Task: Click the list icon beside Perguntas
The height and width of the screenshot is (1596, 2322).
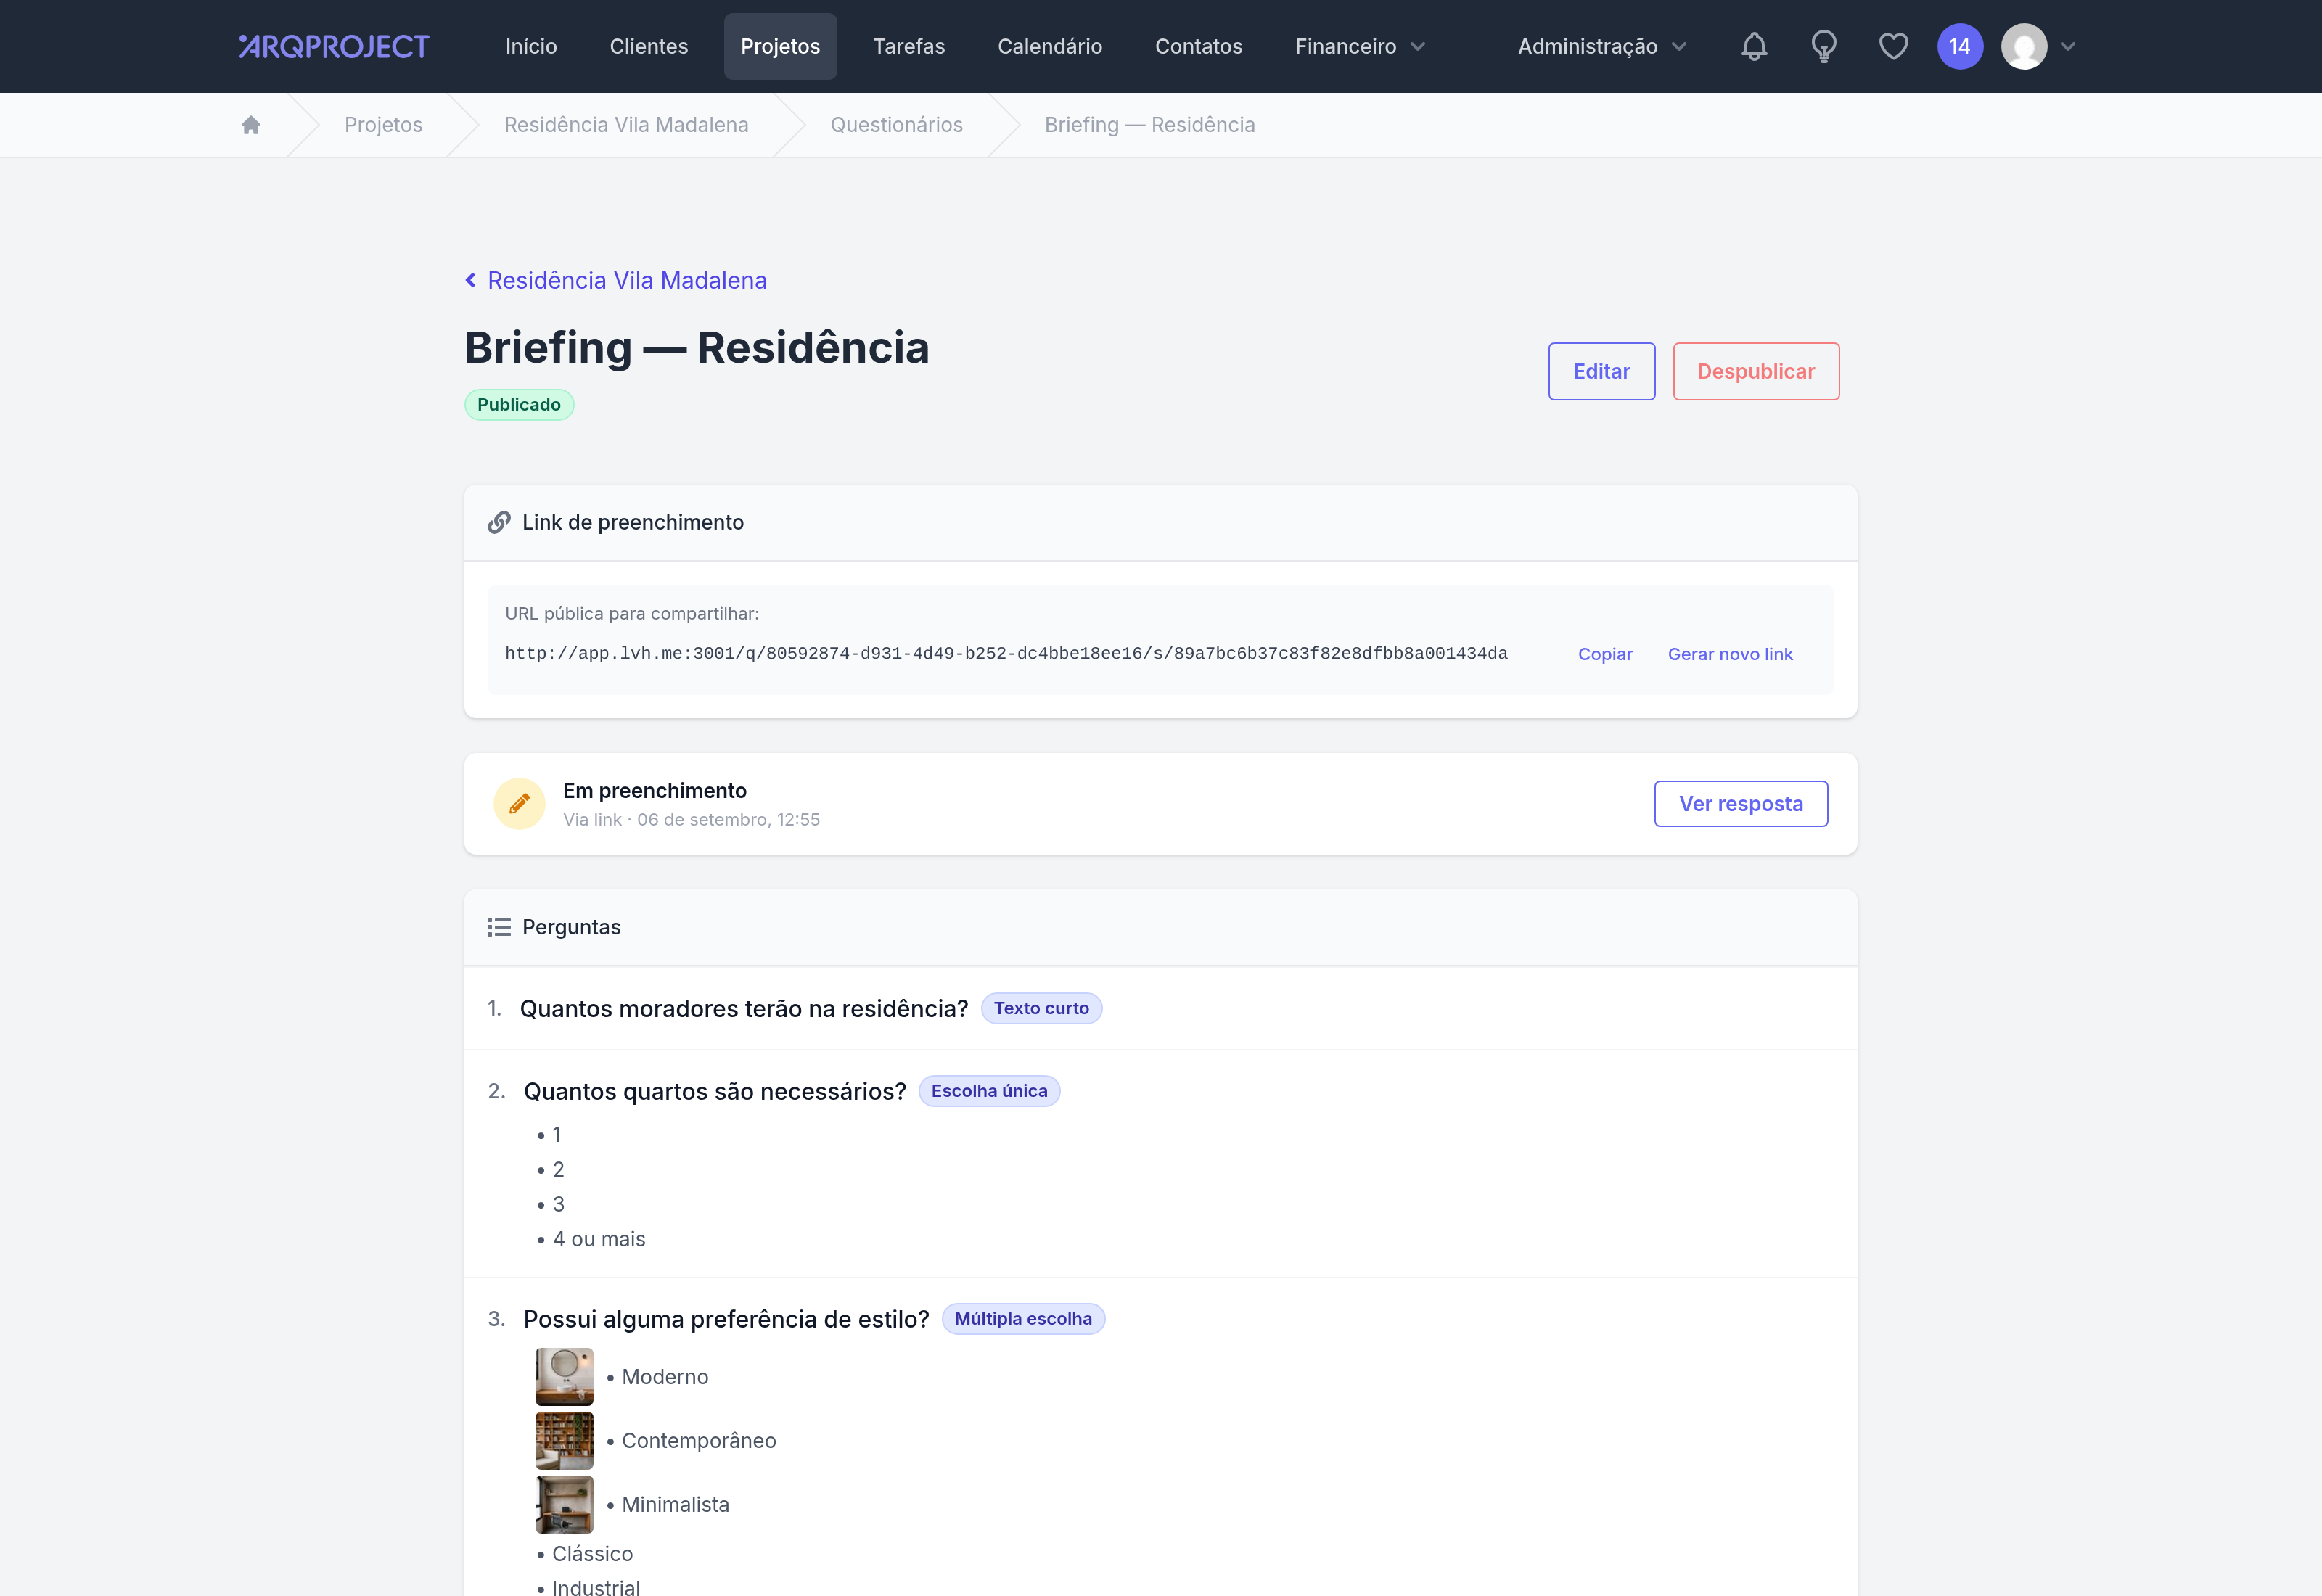Action: pos(499,927)
